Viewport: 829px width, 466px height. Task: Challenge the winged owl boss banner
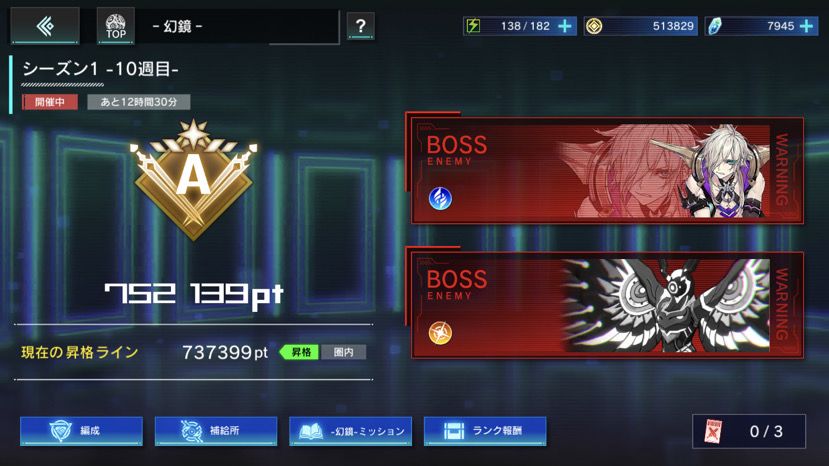tap(607, 305)
